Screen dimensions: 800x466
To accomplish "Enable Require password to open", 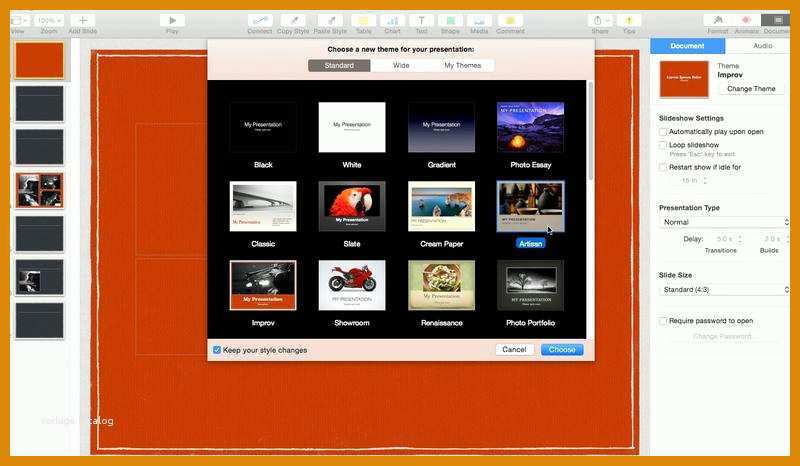I will pos(663,321).
